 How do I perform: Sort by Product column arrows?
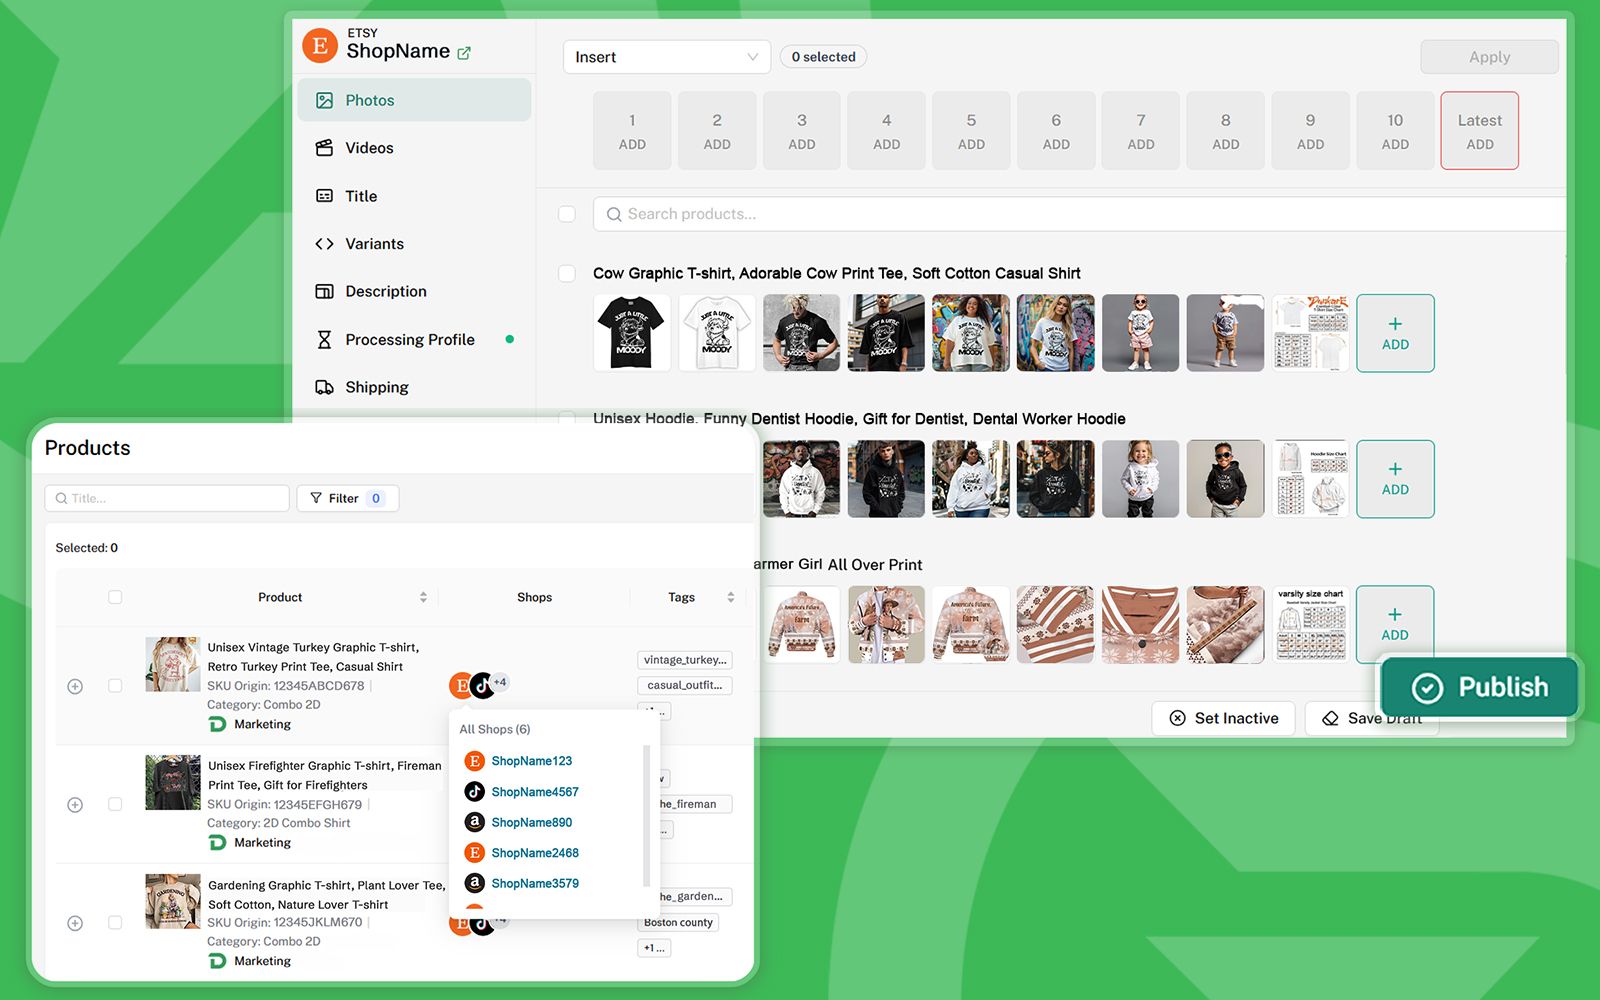tap(423, 597)
